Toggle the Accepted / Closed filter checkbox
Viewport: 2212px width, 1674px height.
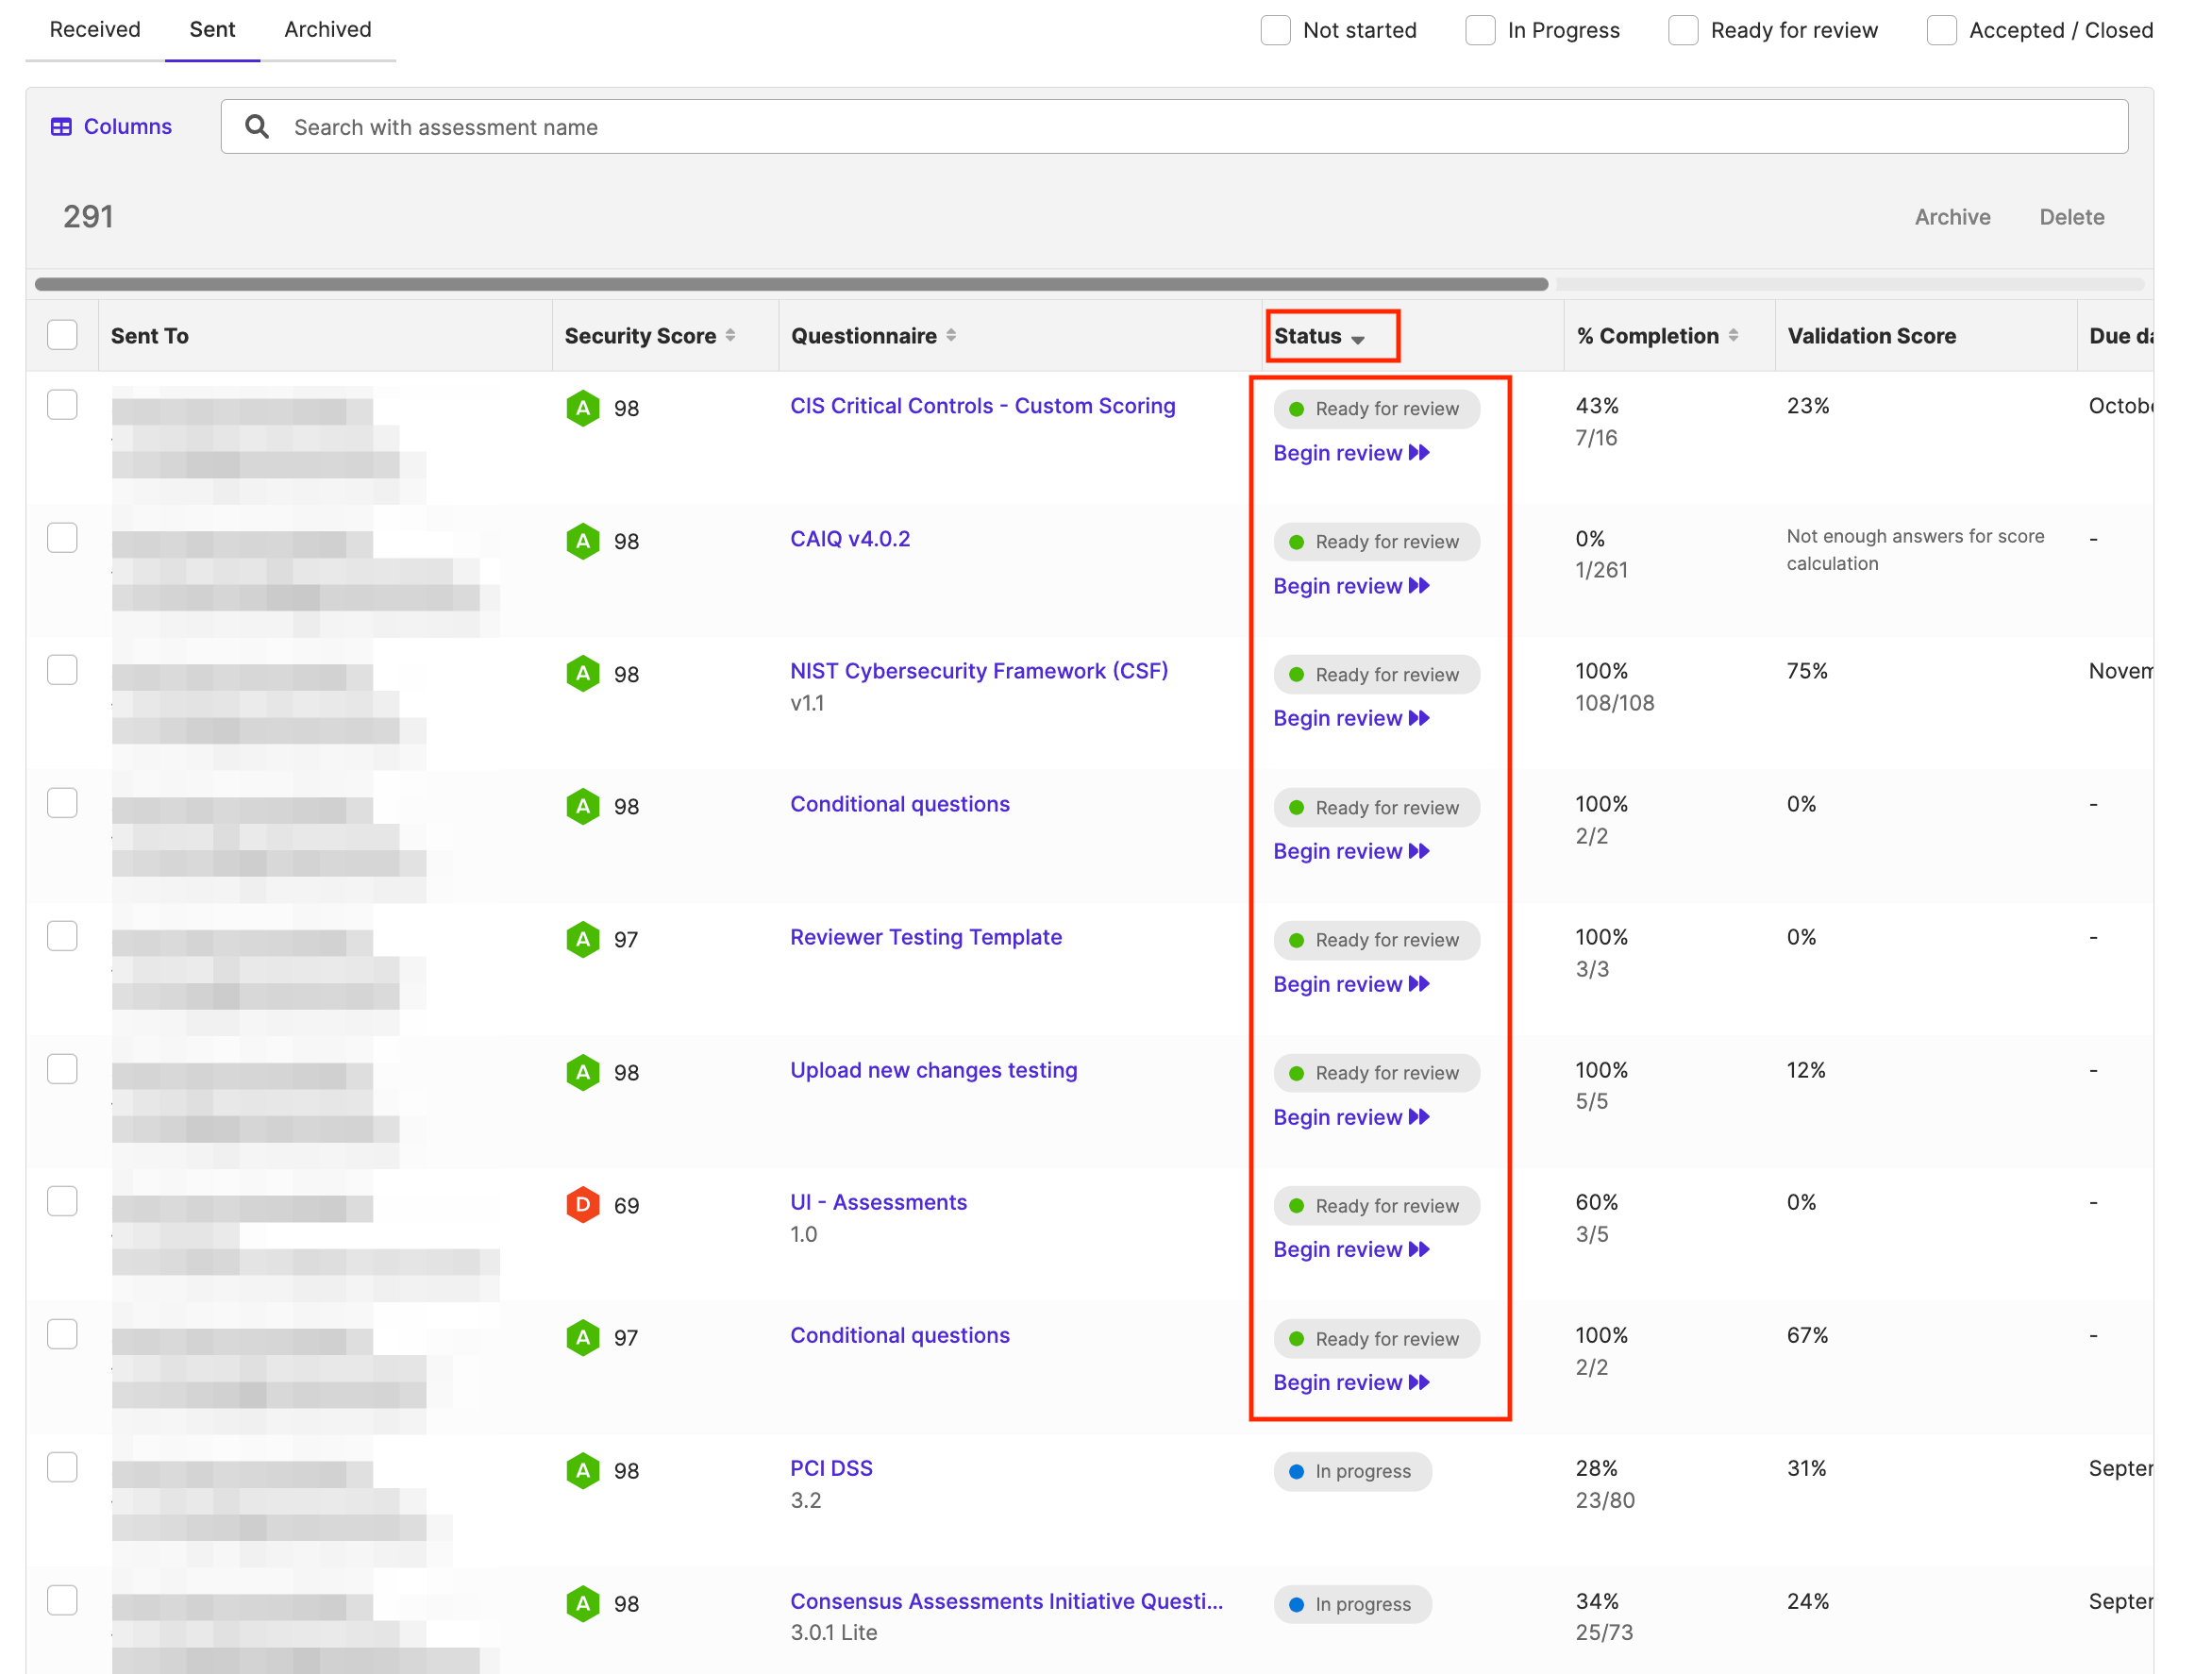1941,30
